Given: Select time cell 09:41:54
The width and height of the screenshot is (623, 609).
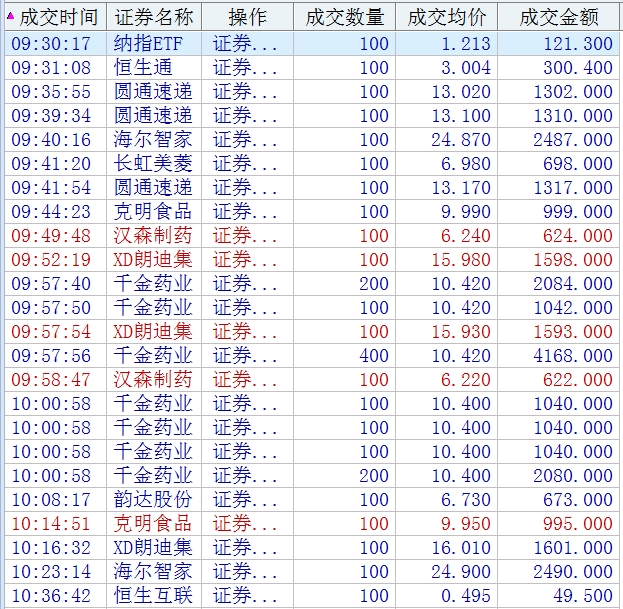Looking at the screenshot, I should coord(51,188).
